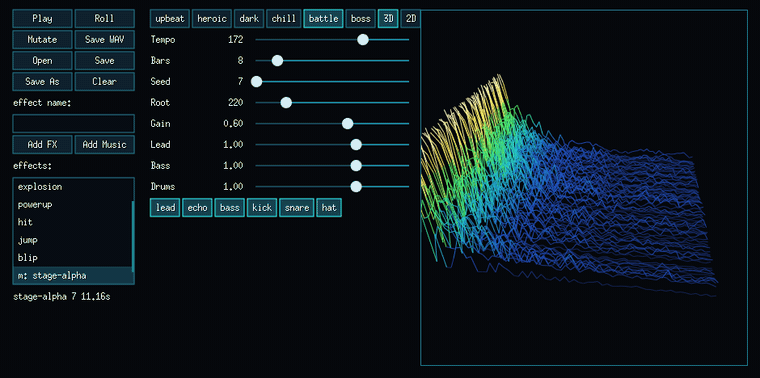The width and height of the screenshot is (760, 378).
Task: Click the Save As button
Action: click(42, 81)
